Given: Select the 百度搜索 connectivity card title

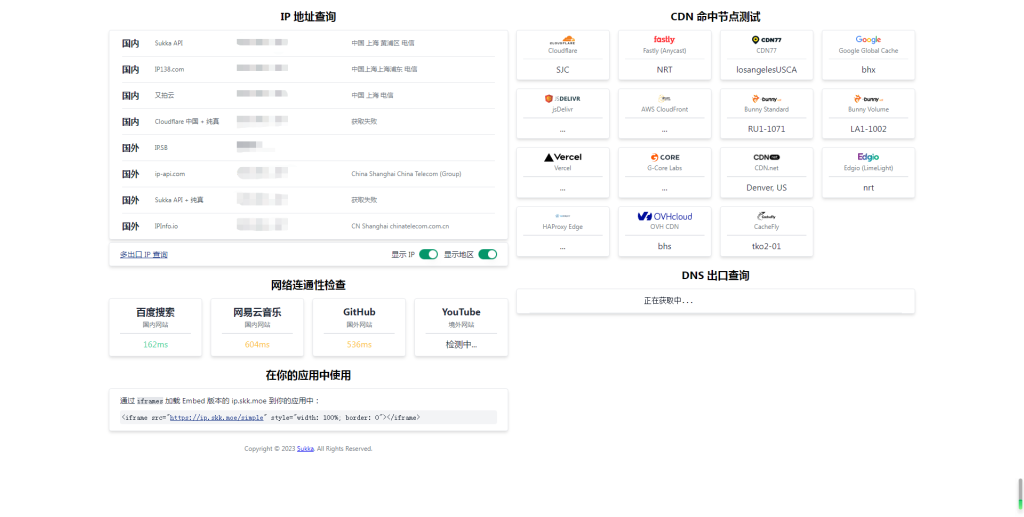Looking at the screenshot, I should point(155,312).
